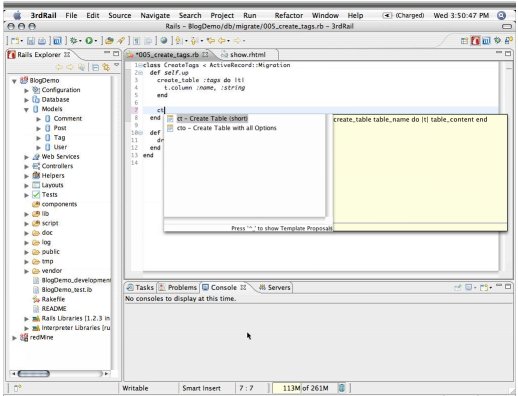This screenshot has height=396, width=518.
Task: Collapse the BlogDemo project node
Action: 14,81
